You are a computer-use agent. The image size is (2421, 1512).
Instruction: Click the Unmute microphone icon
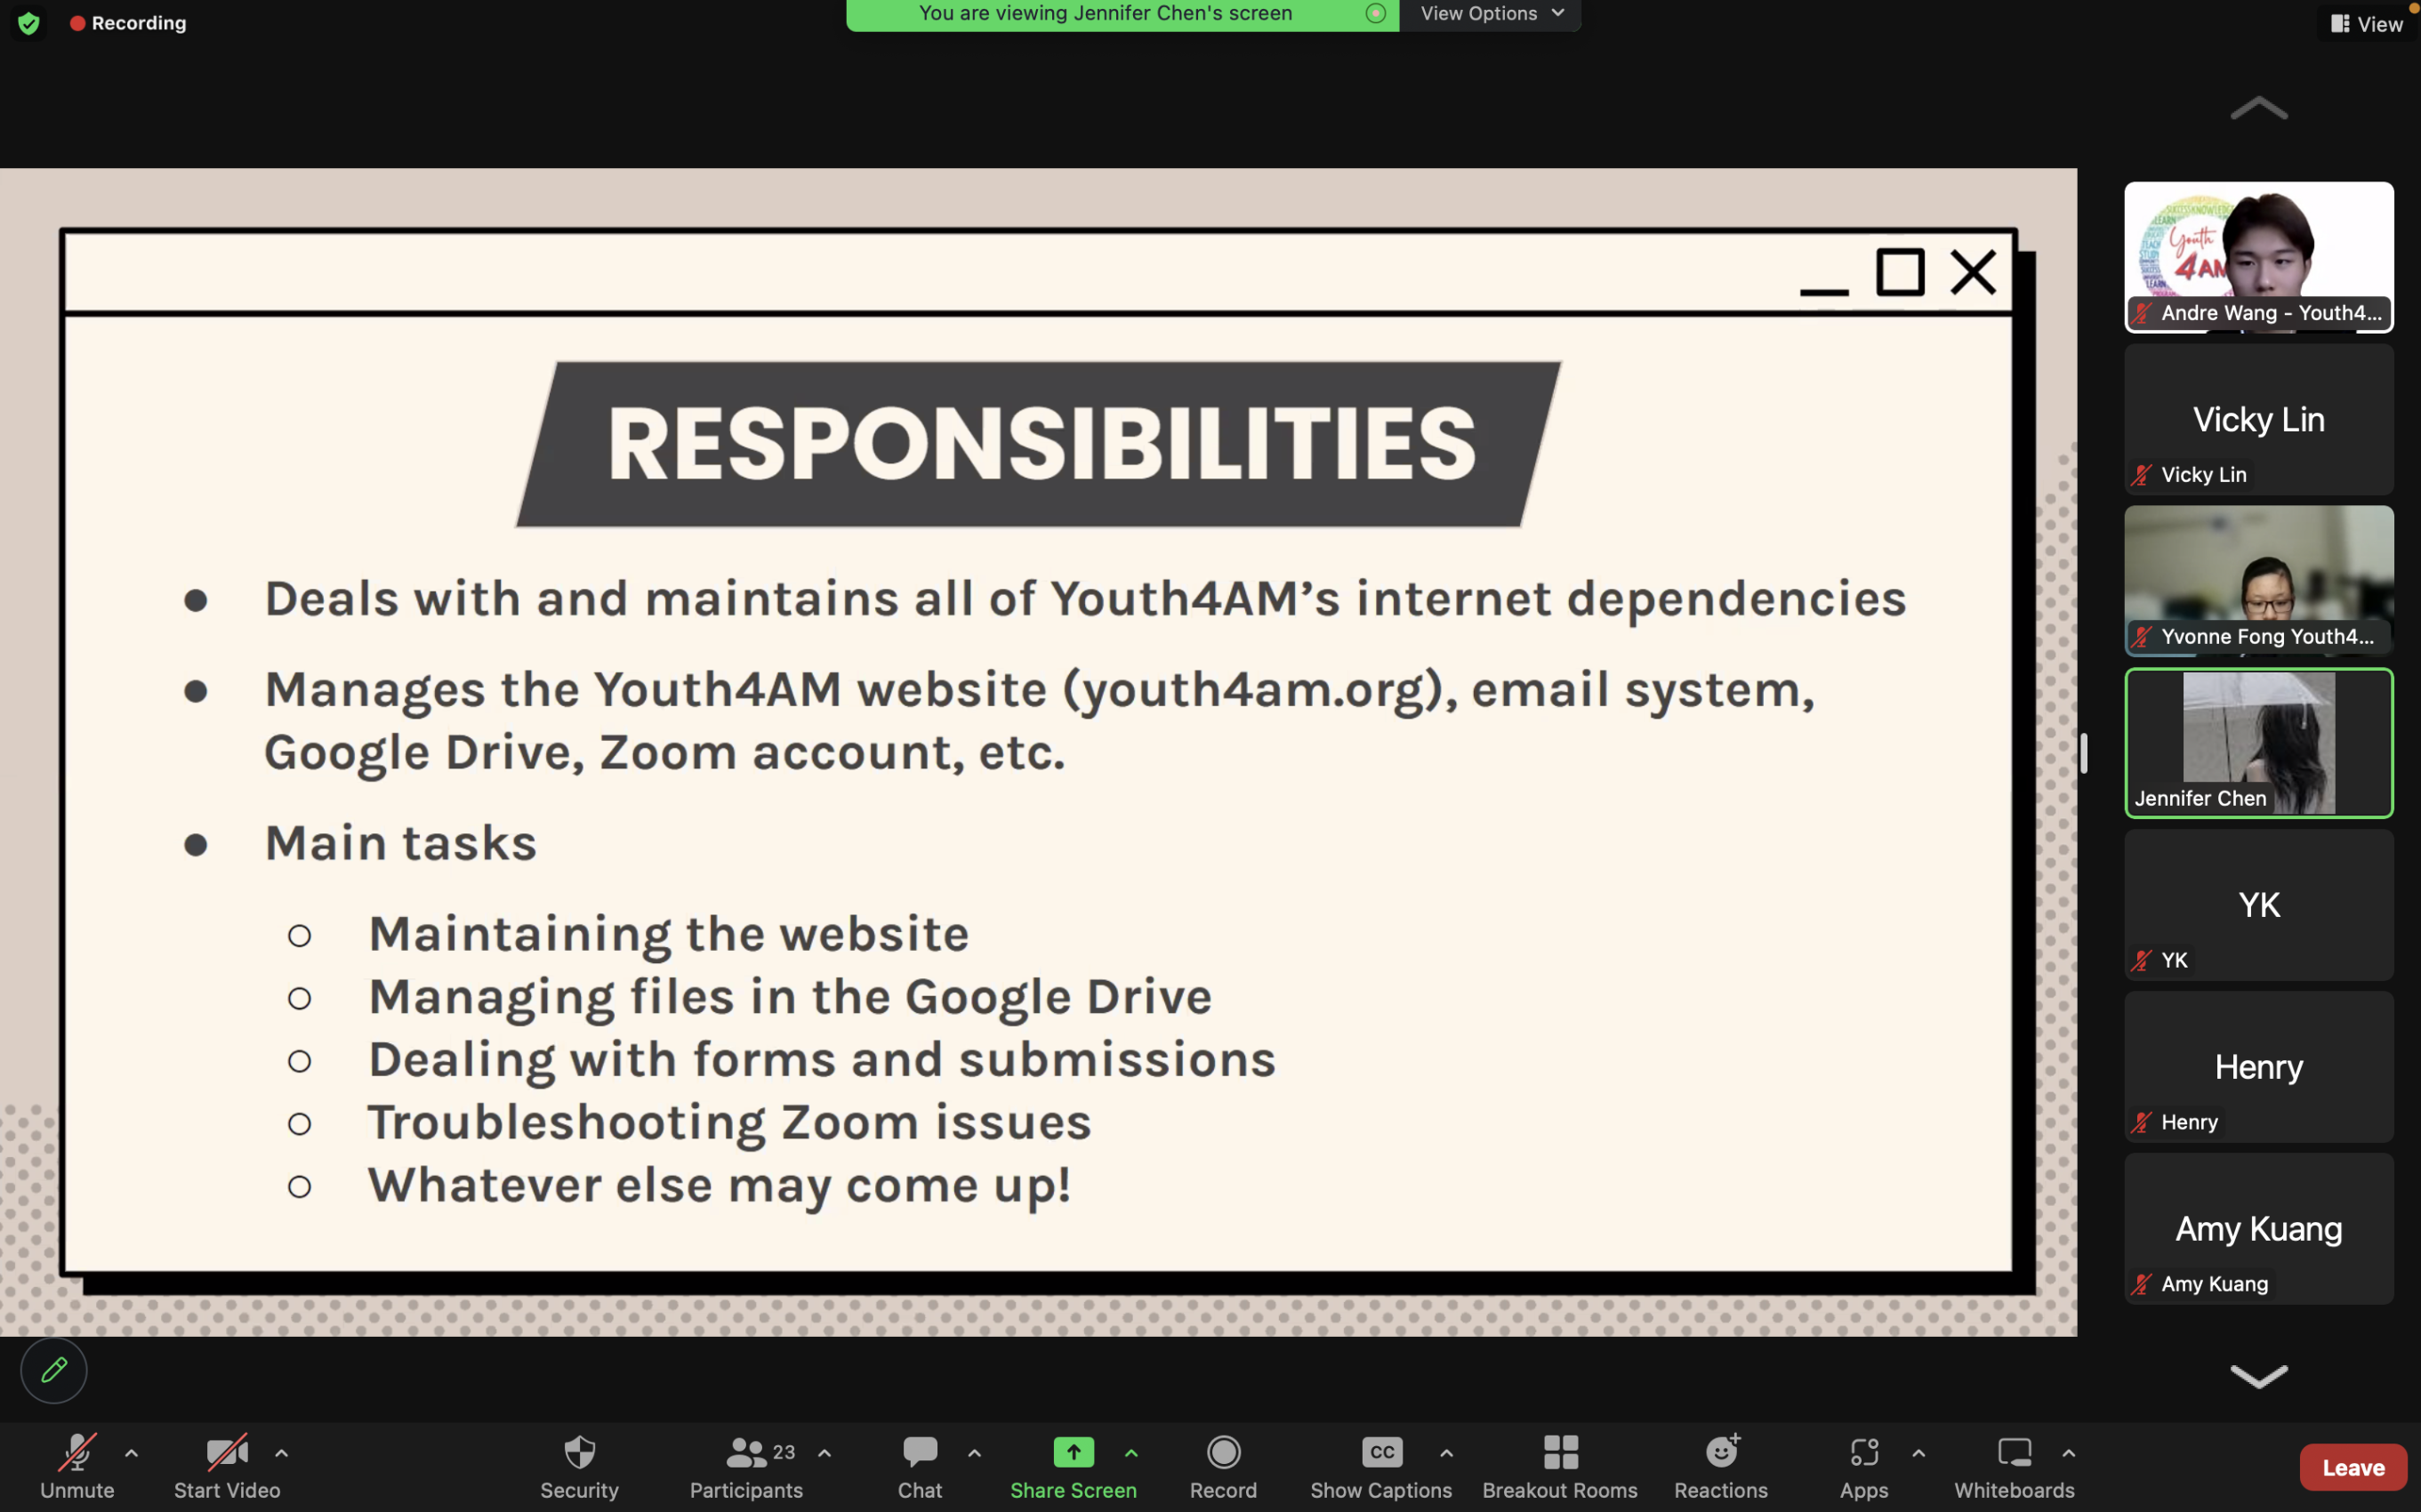click(77, 1452)
